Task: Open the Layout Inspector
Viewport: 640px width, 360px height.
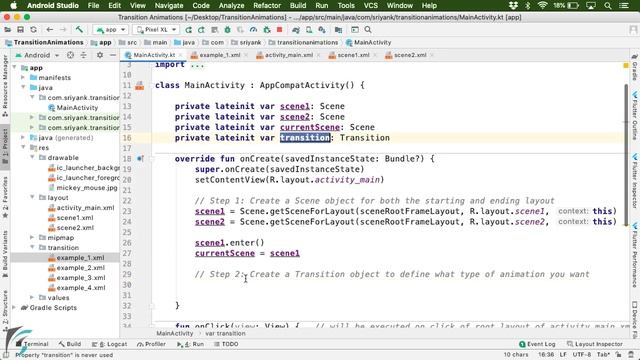Action: (x=595, y=344)
